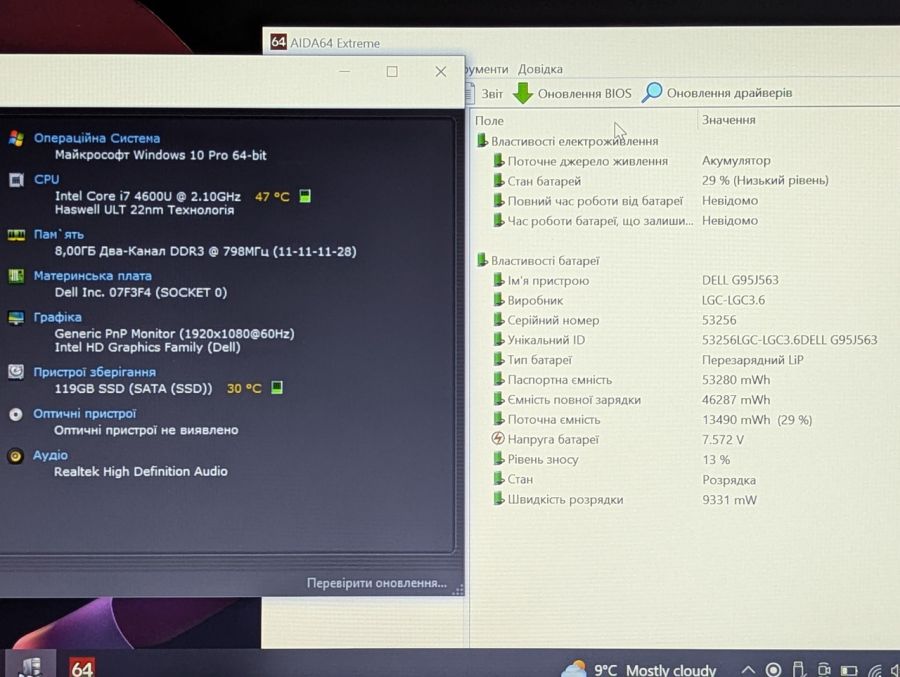Click the icon beside Виробник row
This screenshot has height=677, width=900.
coord(499,300)
